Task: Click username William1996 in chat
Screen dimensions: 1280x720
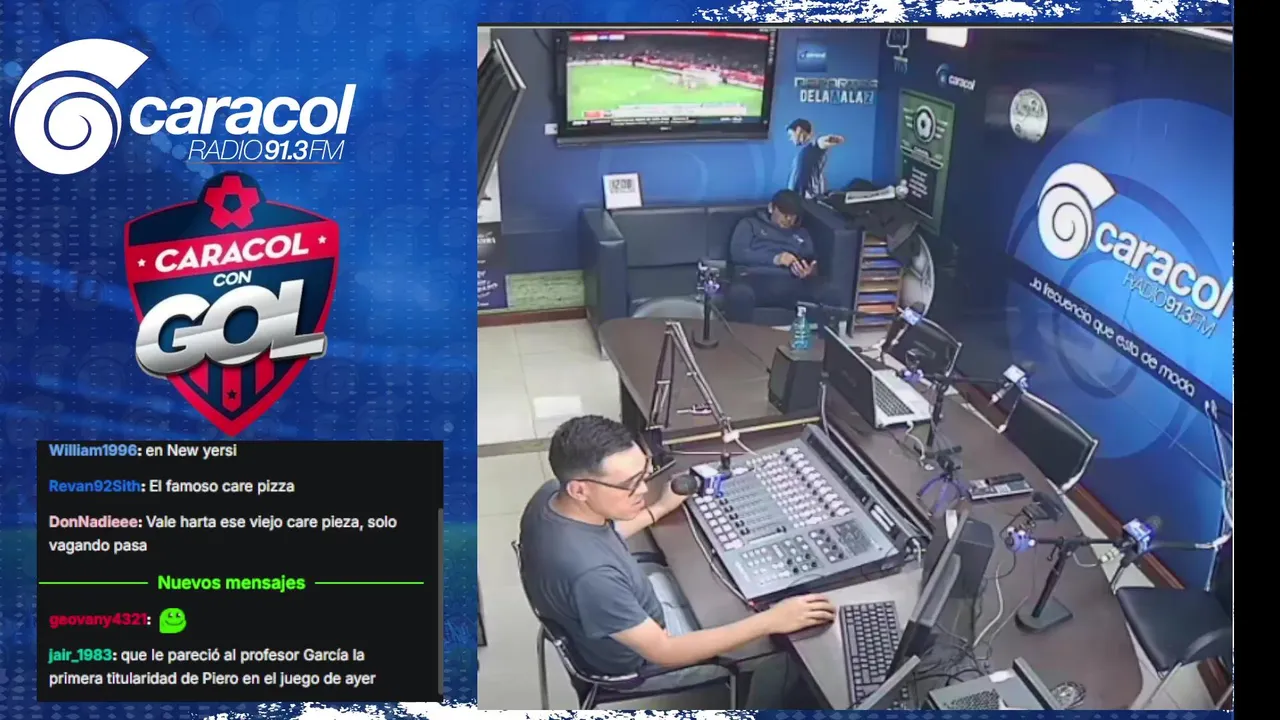Action: 93,450
